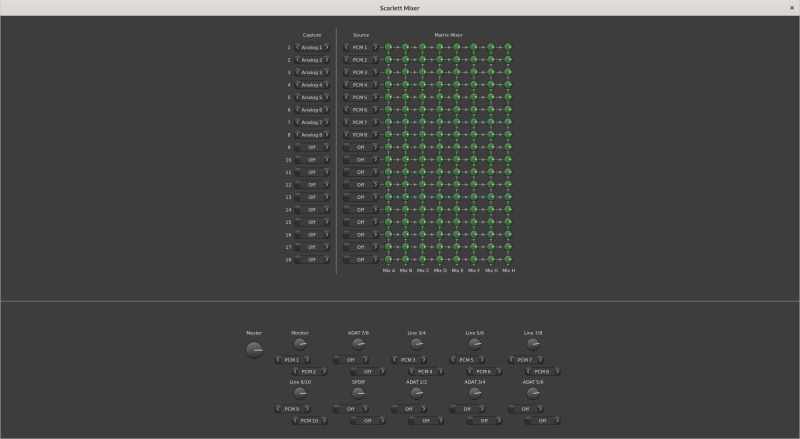Click previous arrow on Source row 4 PCM 4
Screen dimensions: 800x439
click(346, 85)
